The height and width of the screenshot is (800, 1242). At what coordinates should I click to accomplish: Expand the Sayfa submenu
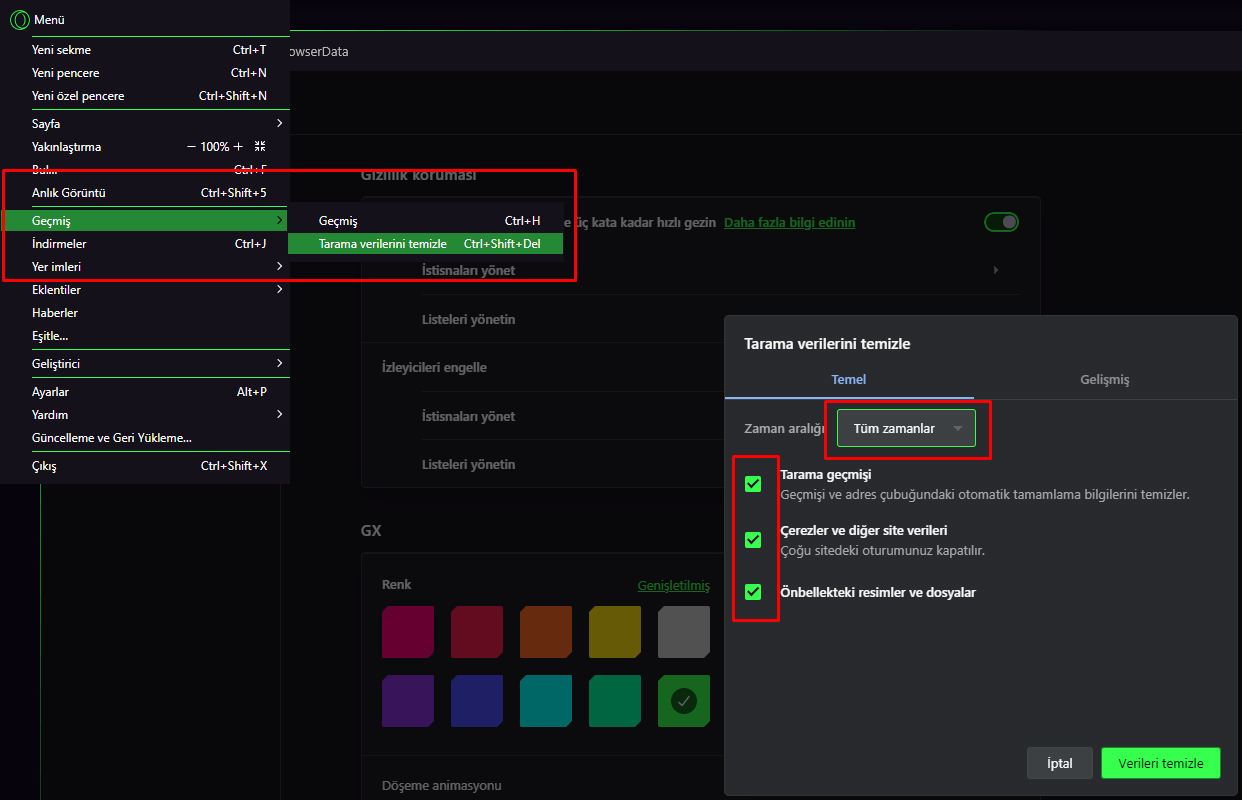point(145,123)
